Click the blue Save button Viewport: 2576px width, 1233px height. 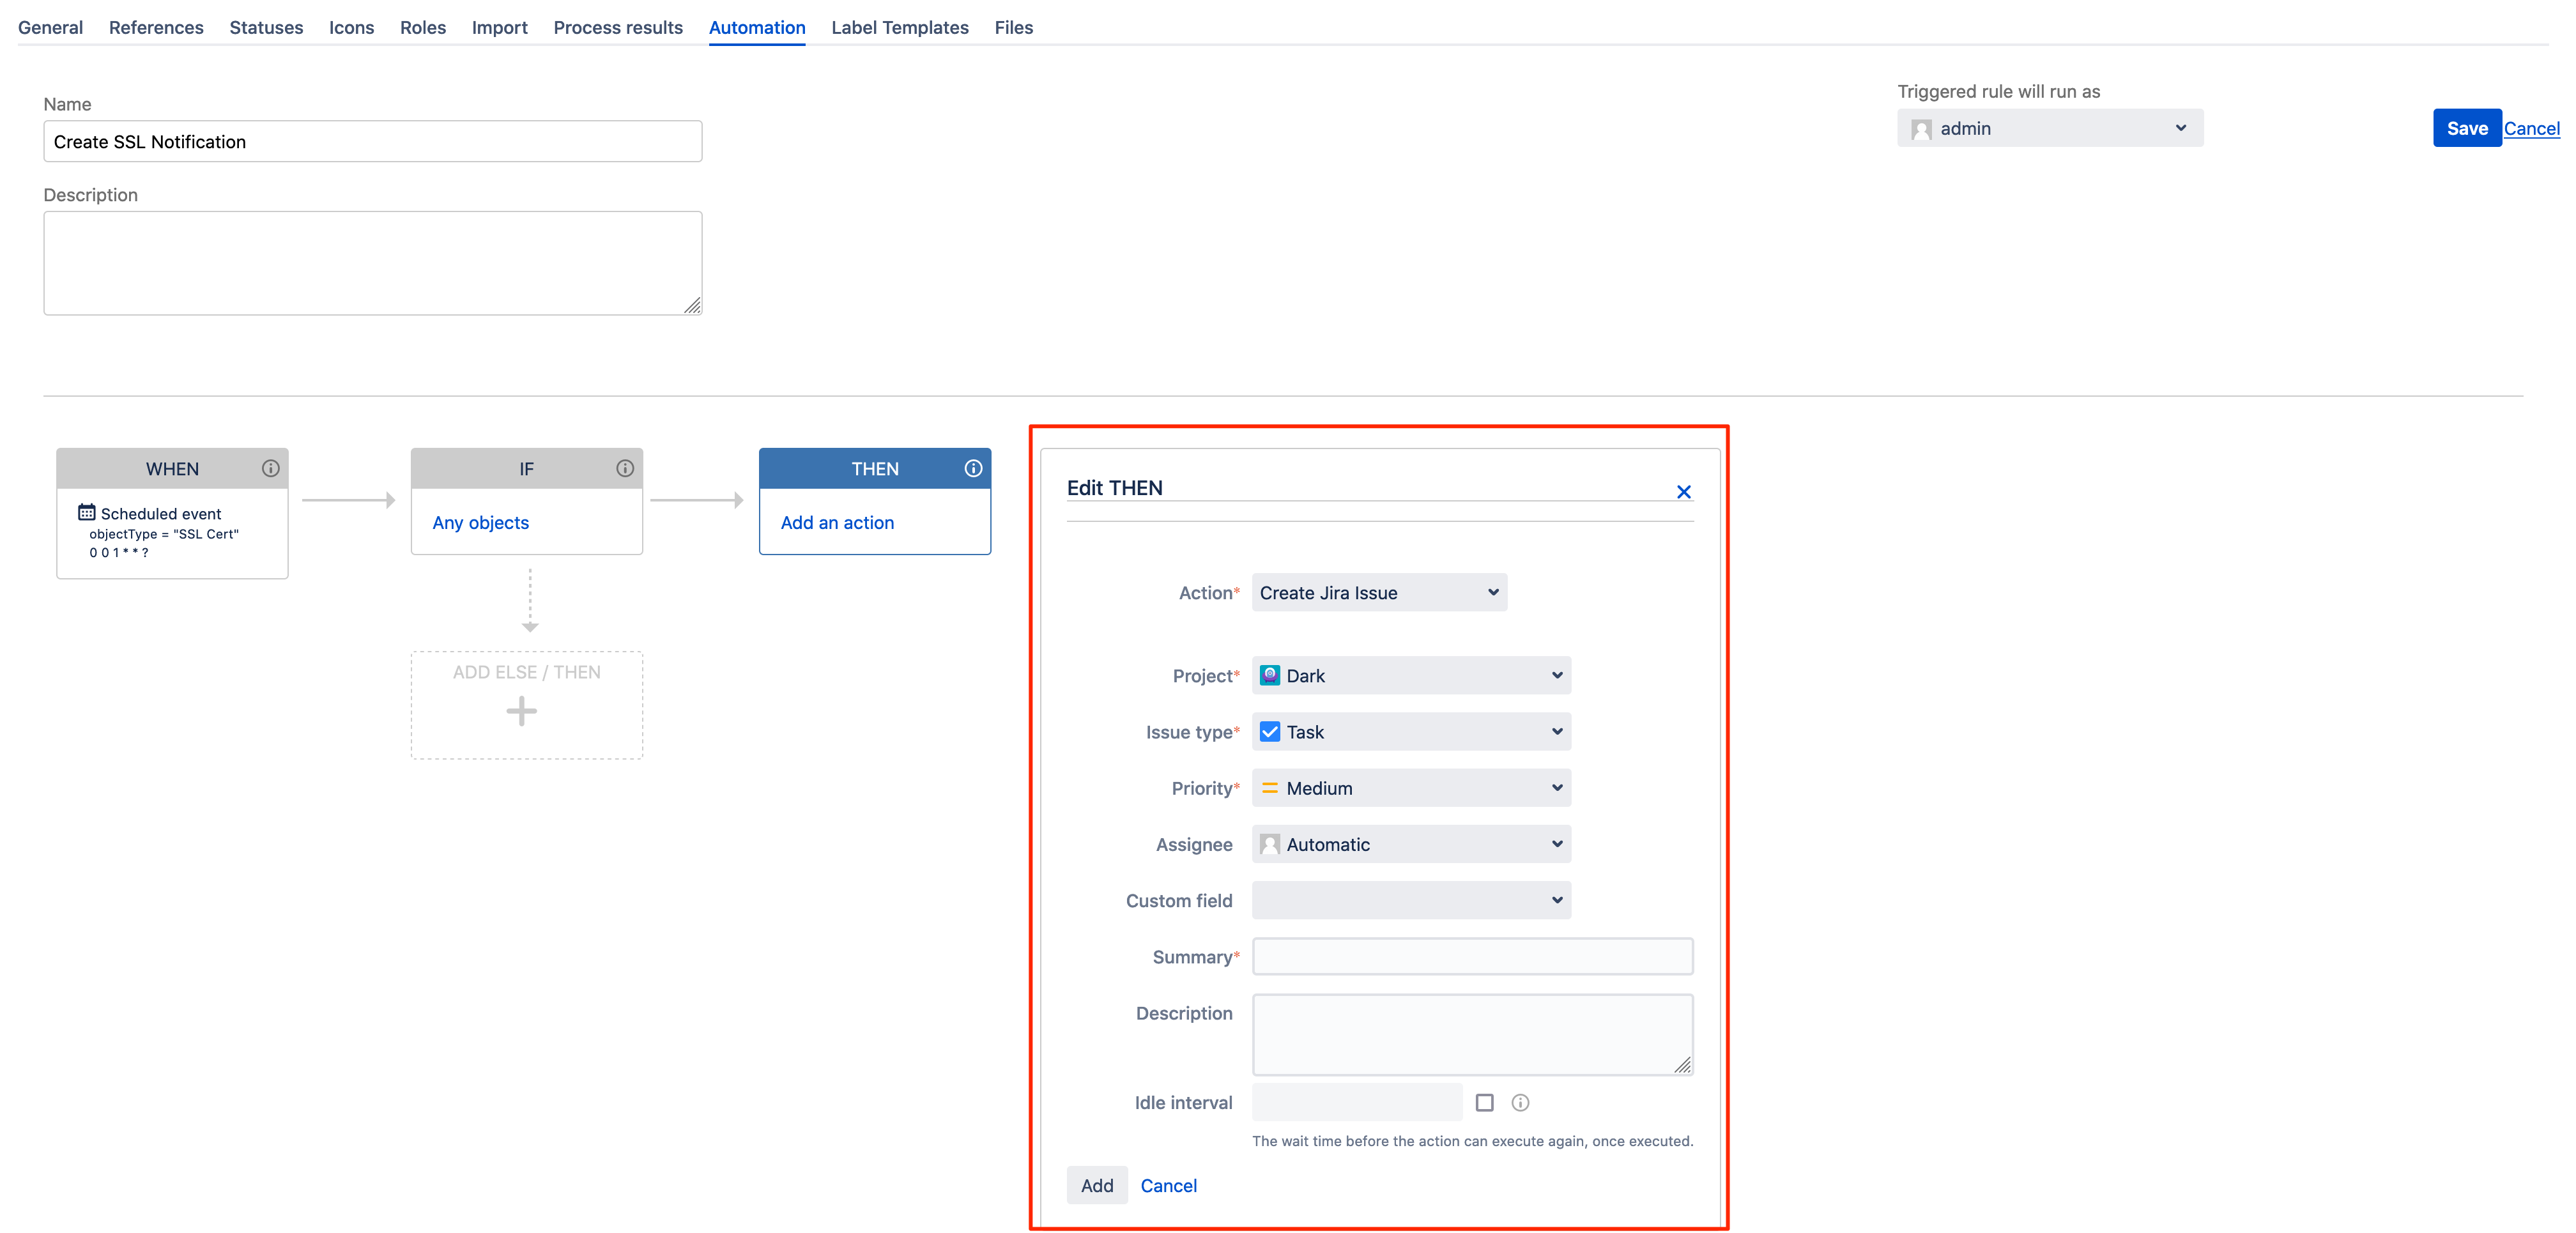[x=2466, y=128]
